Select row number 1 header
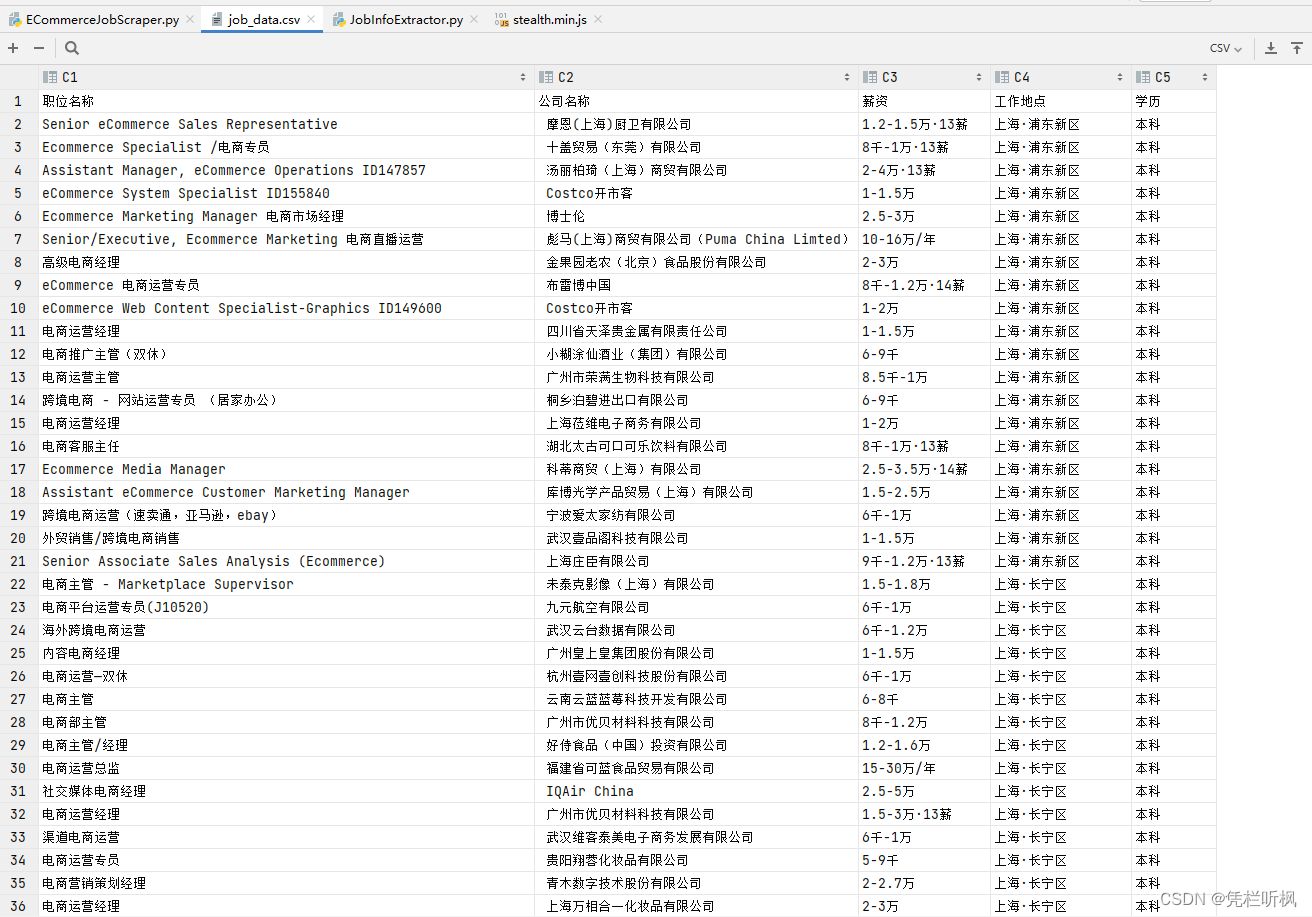This screenshot has height=917, width=1312. pos(18,101)
